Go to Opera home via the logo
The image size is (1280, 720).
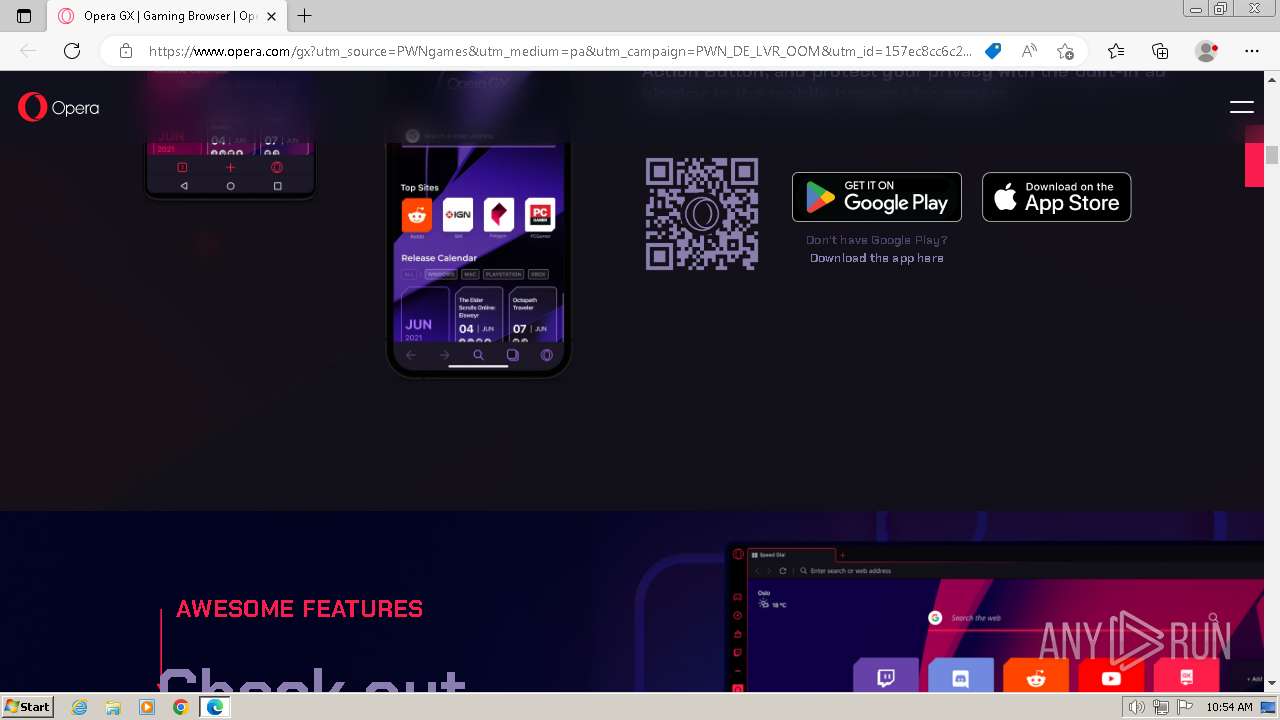(x=58, y=107)
